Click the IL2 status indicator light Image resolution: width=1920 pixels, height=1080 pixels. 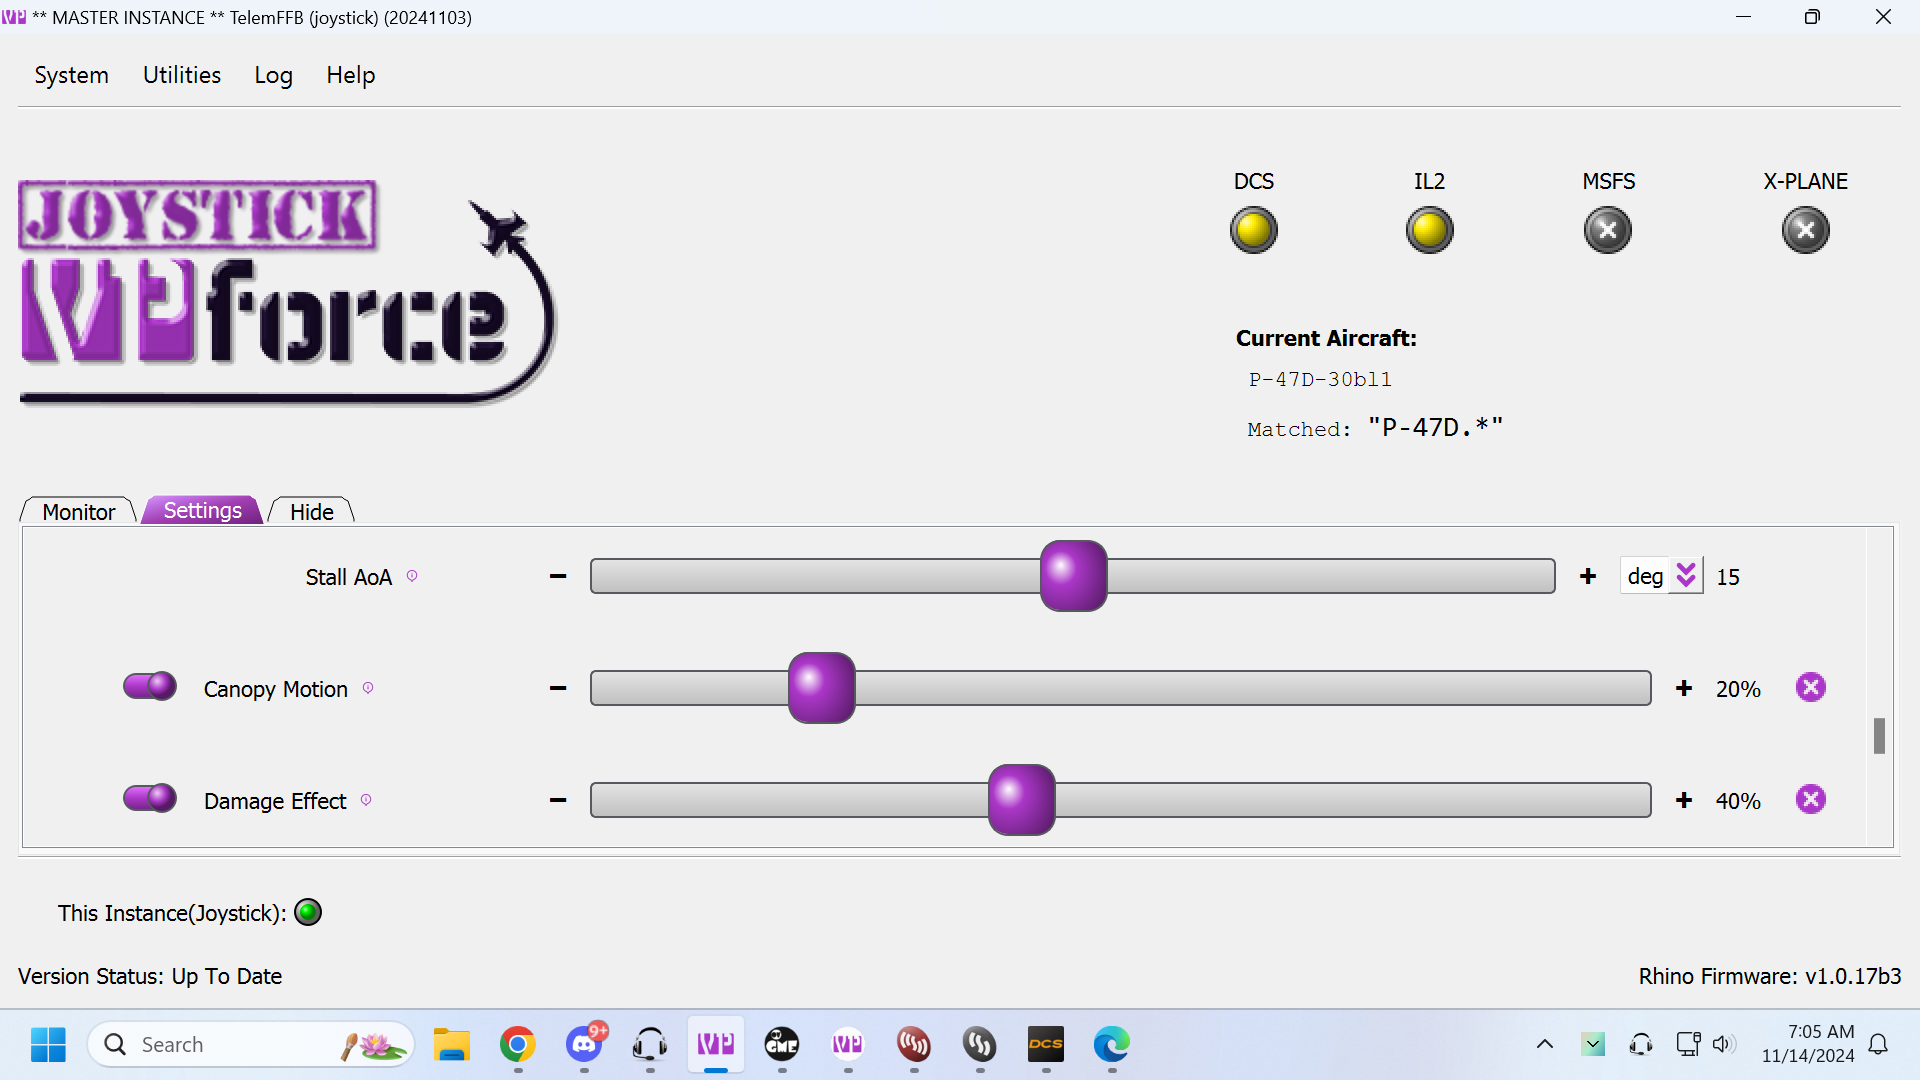pos(1429,230)
